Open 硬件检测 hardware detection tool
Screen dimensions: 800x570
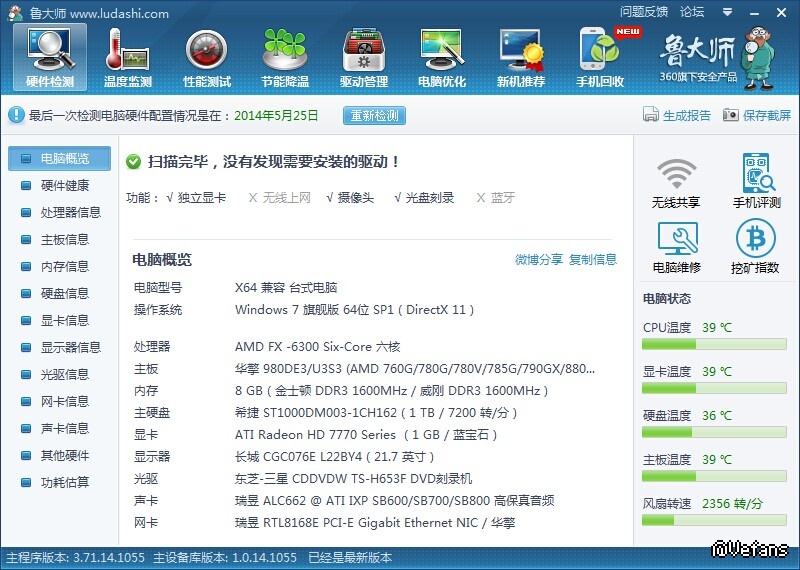click(x=50, y=58)
